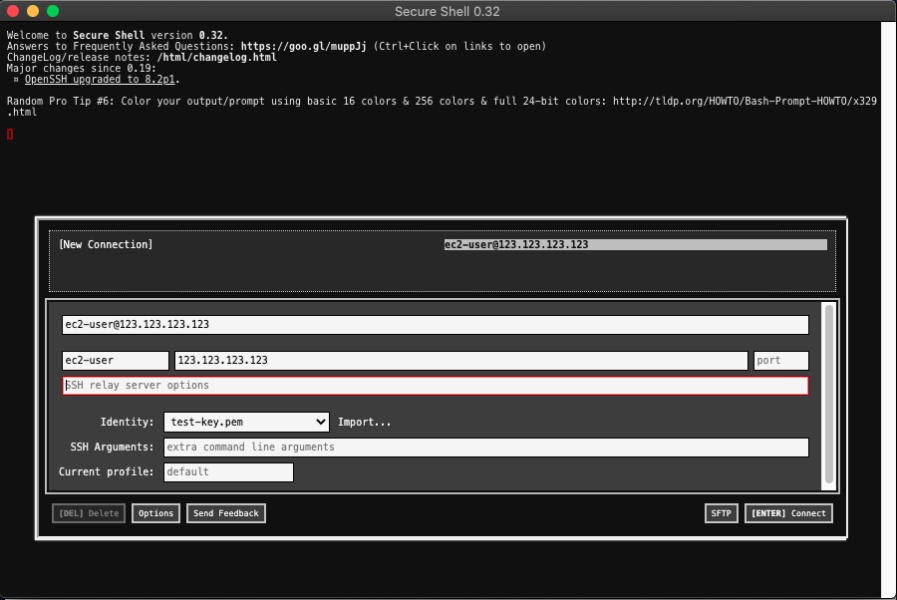This screenshot has width=897, height=600.
Task: Select saved connection ec2-user@123.123.123.123 in list
Action: [x=635, y=244]
